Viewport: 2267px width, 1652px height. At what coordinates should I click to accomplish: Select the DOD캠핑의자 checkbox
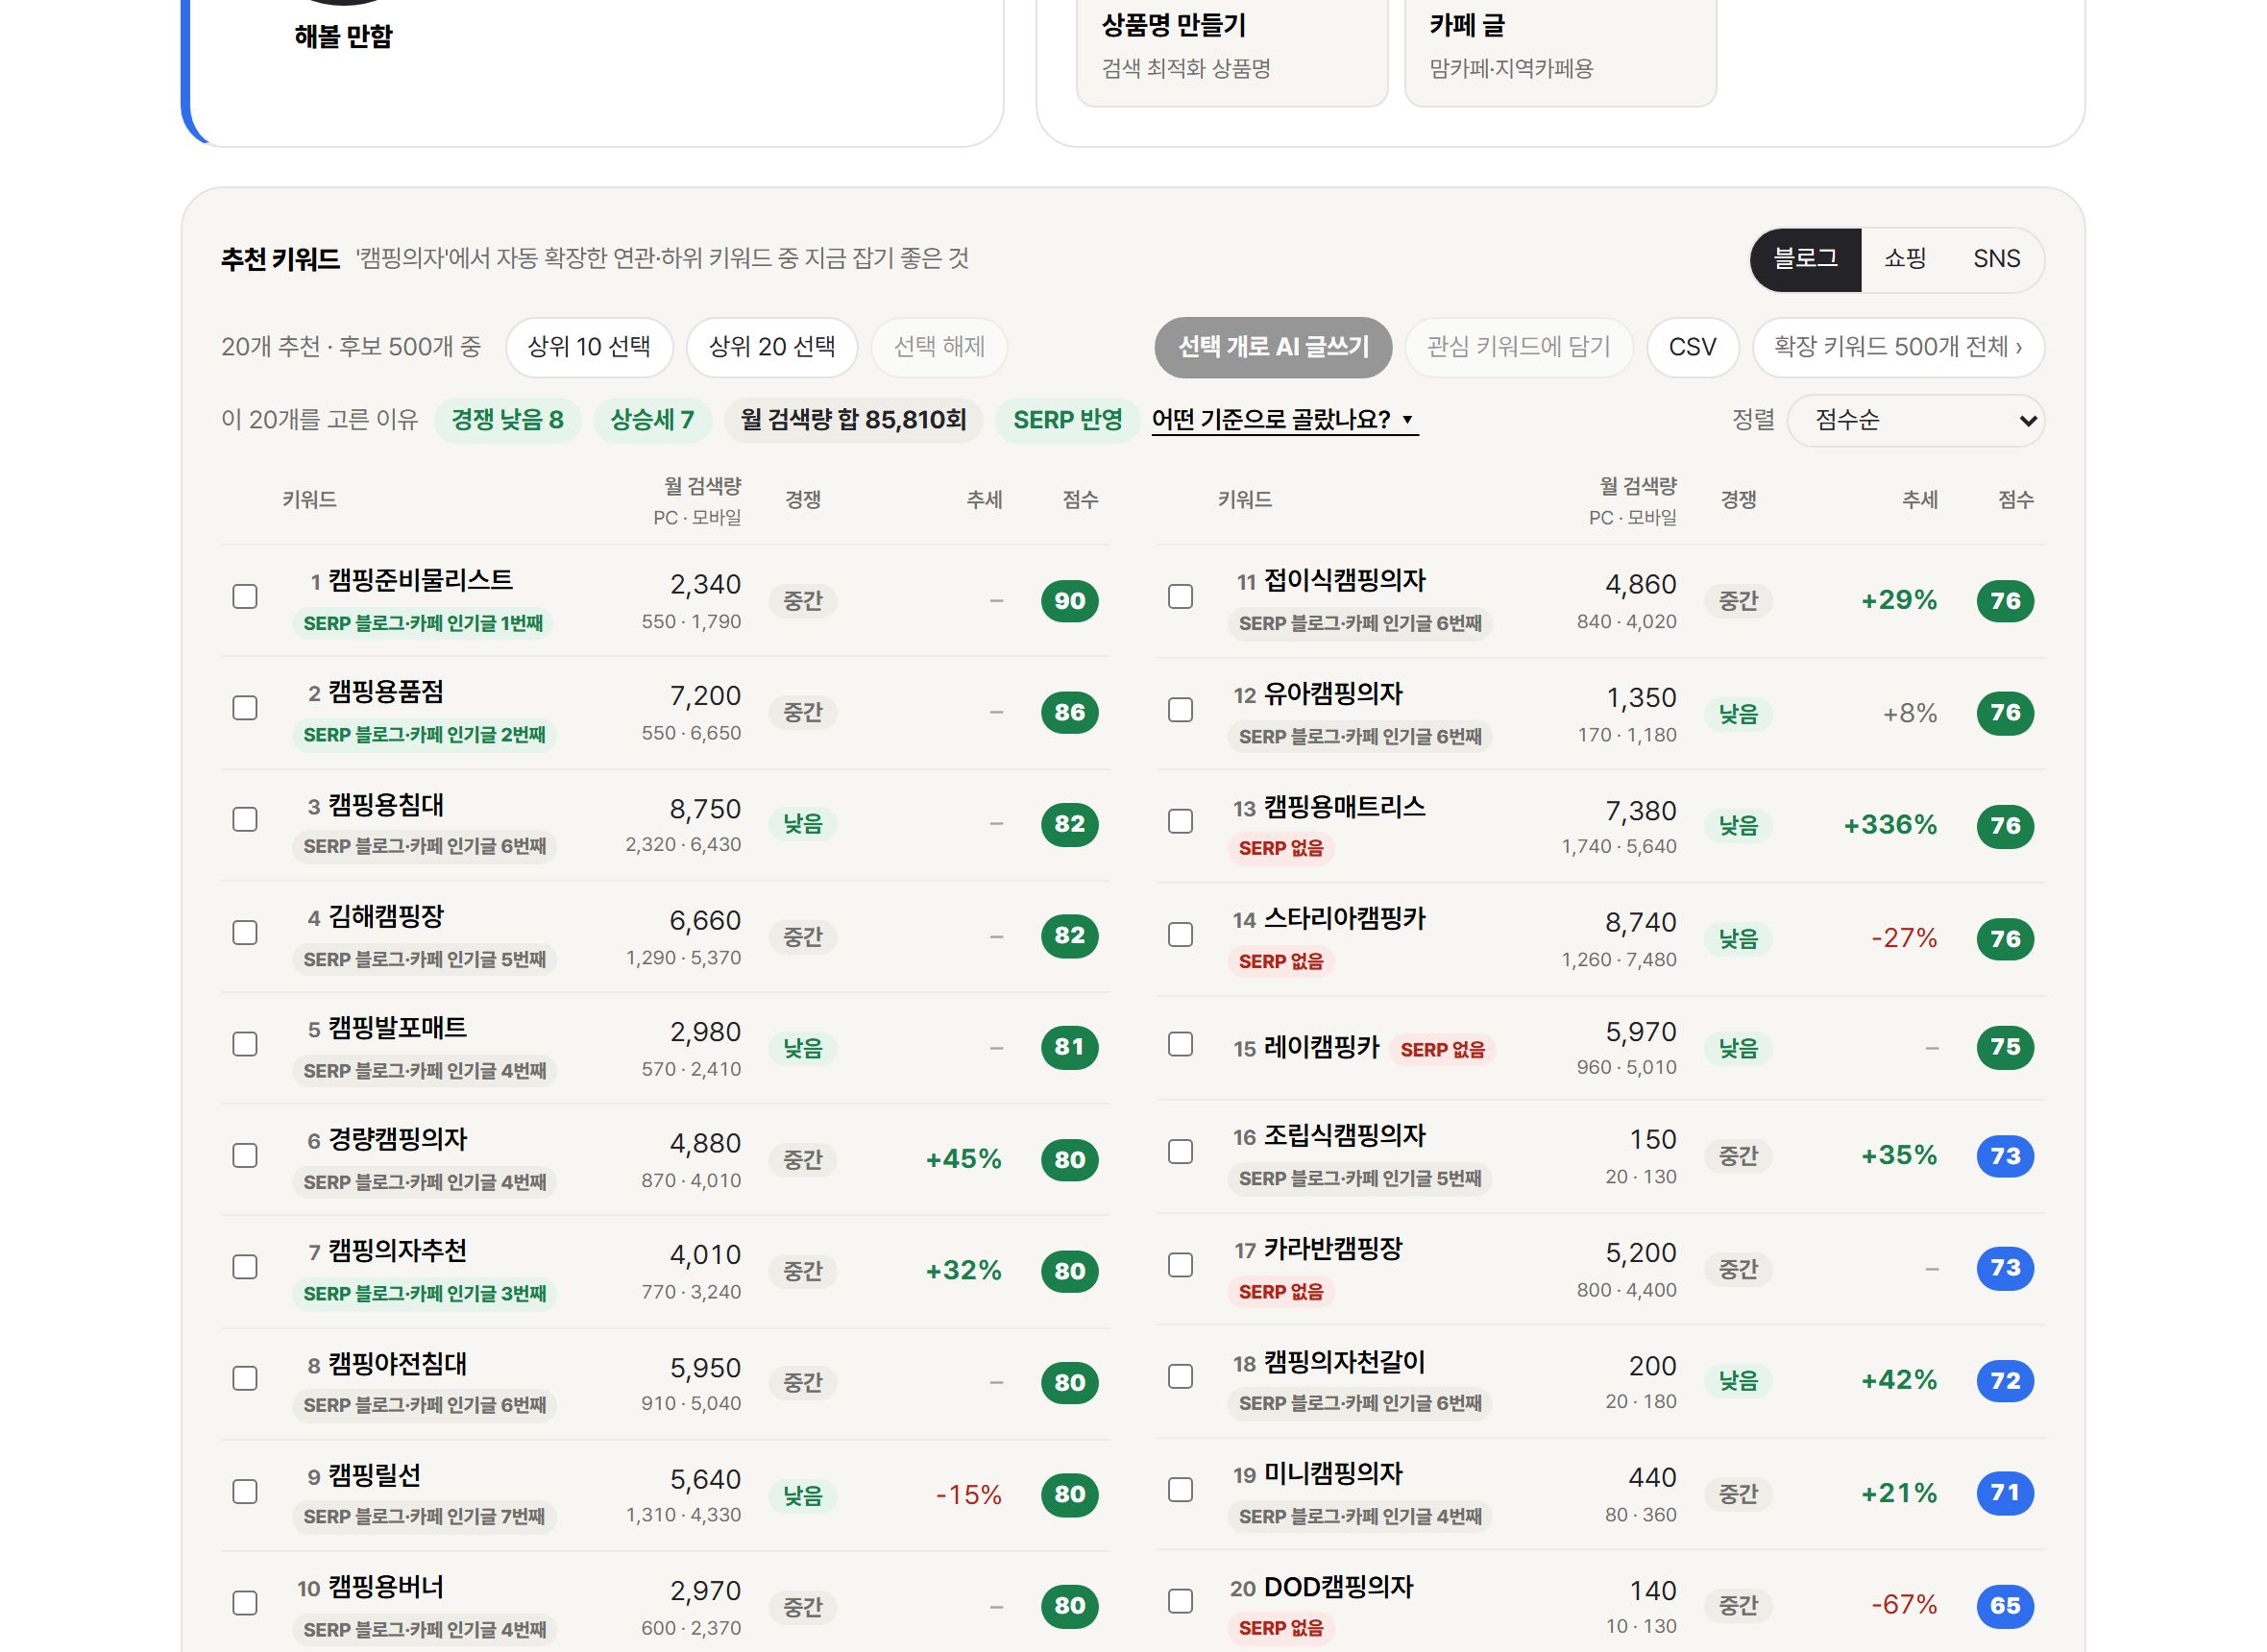pos(1180,1601)
